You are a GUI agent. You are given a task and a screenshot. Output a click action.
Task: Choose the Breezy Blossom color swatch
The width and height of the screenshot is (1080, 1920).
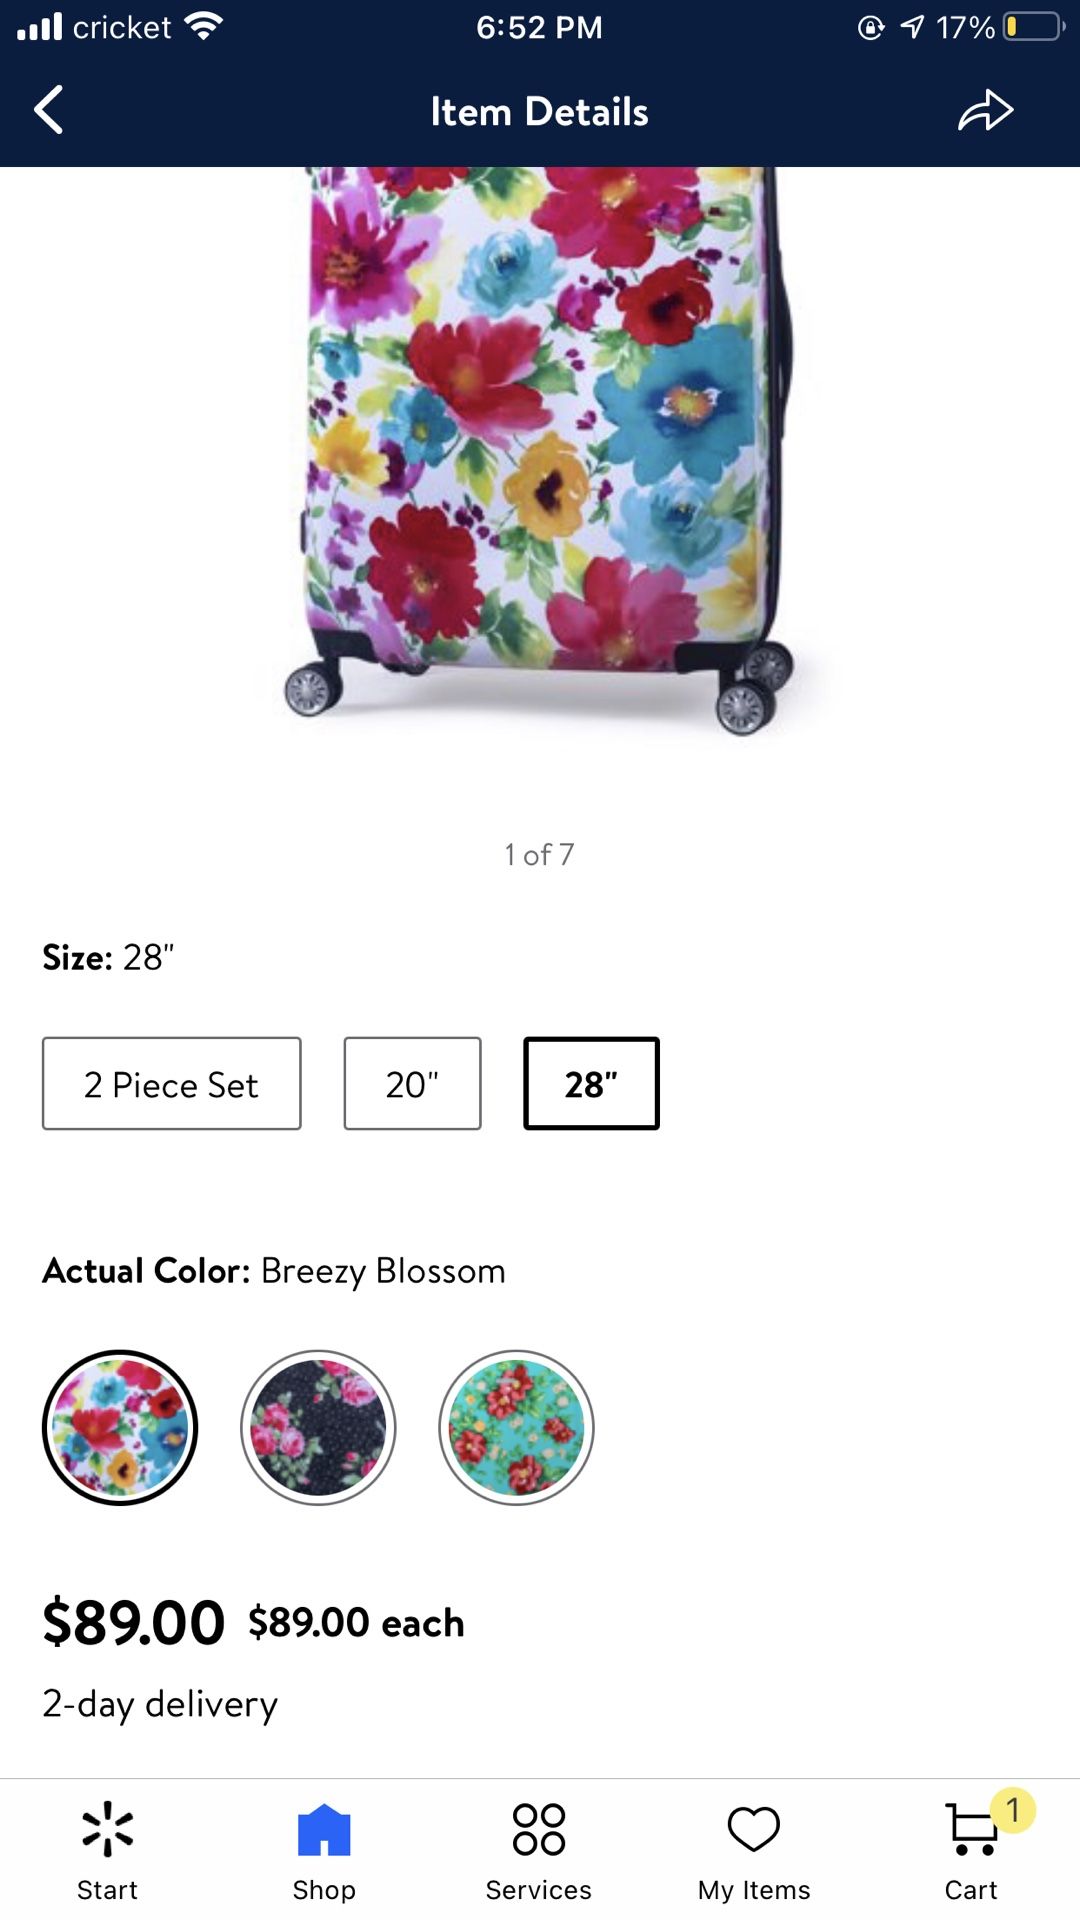(120, 1428)
